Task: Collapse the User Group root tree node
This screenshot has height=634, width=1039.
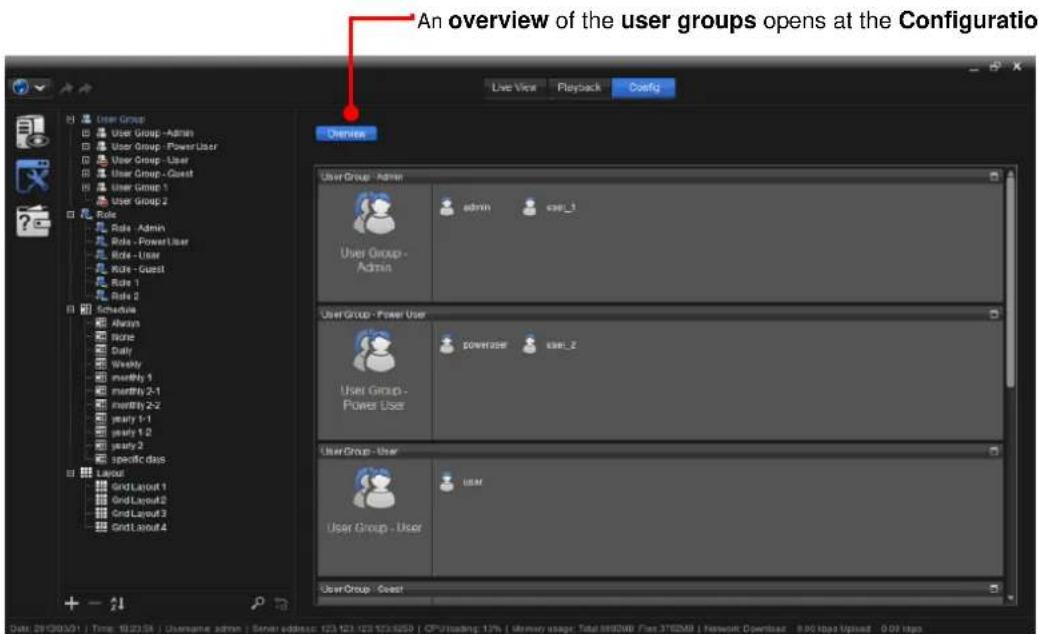Action: click(70, 119)
